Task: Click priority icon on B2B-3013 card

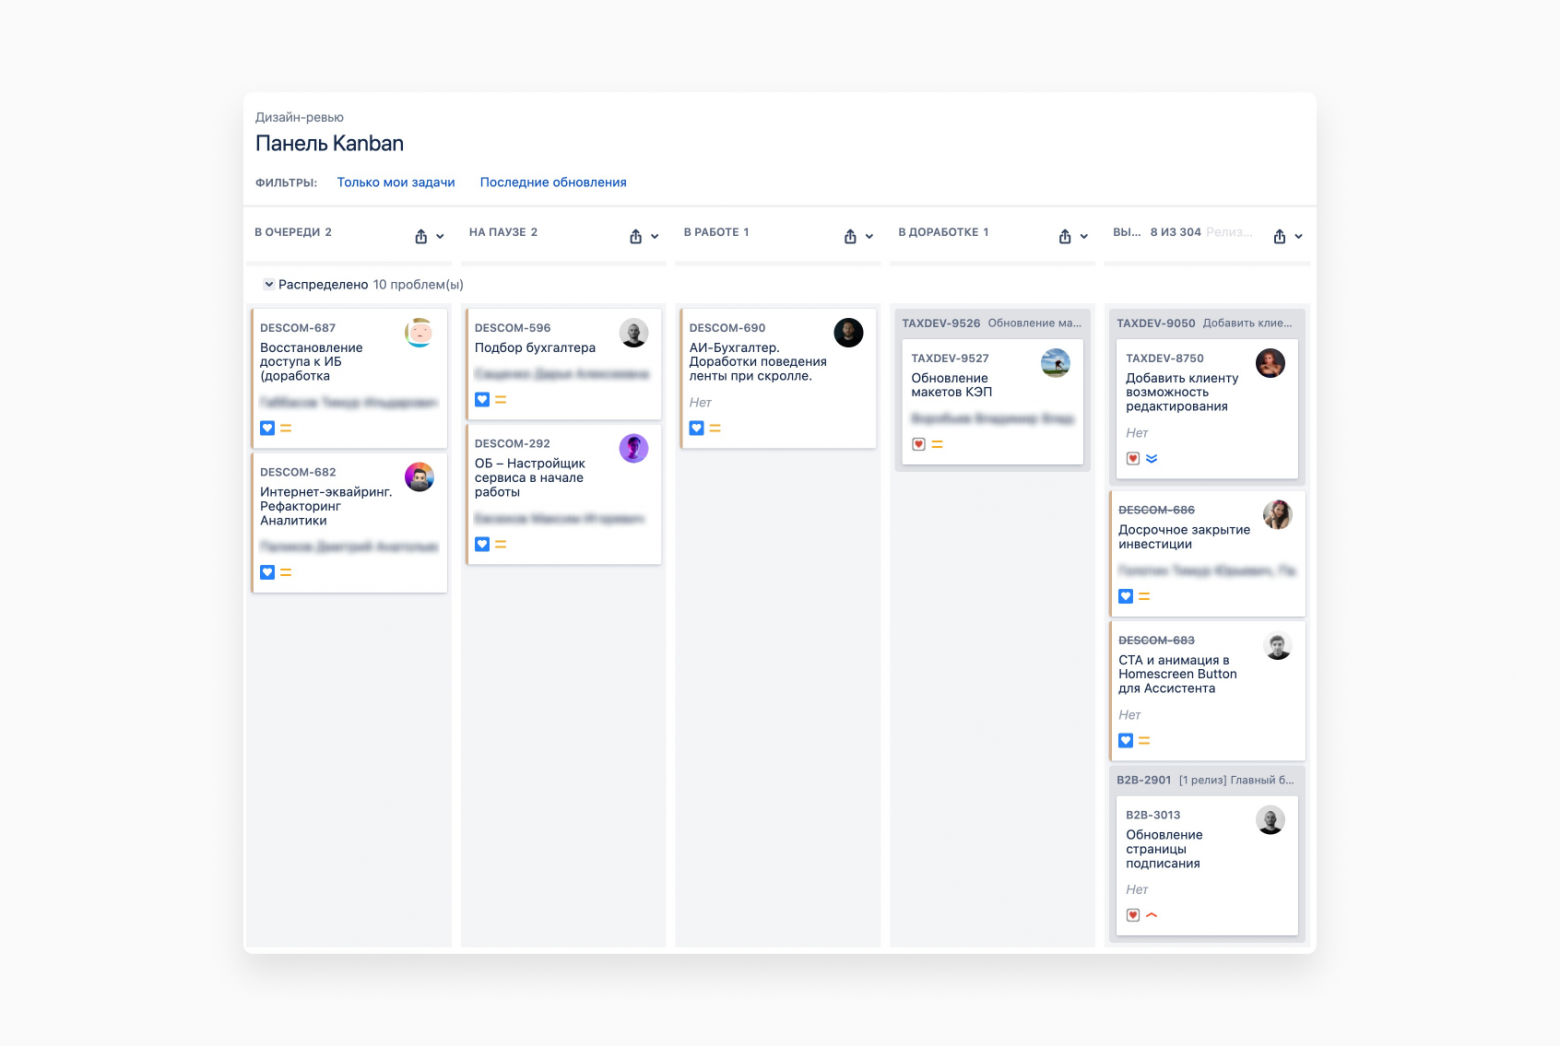Action: click(x=1152, y=915)
